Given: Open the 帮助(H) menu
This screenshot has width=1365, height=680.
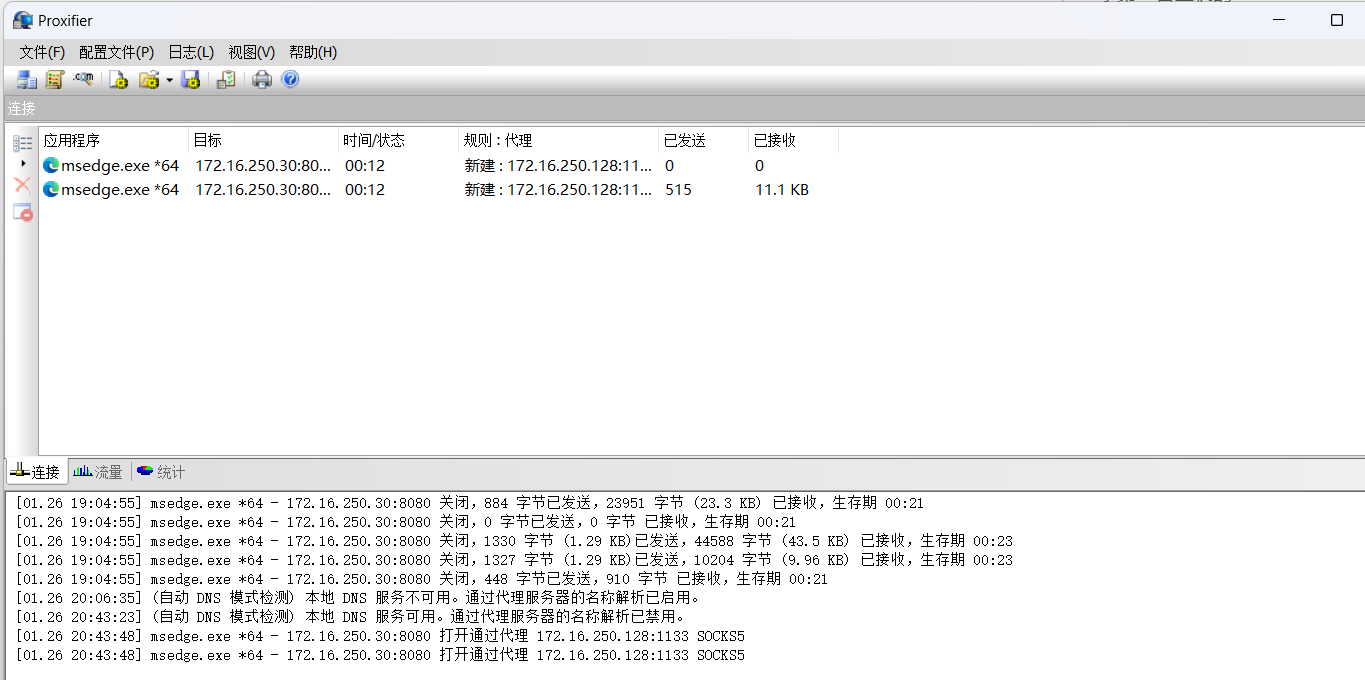Looking at the screenshot, I should 313,52.
